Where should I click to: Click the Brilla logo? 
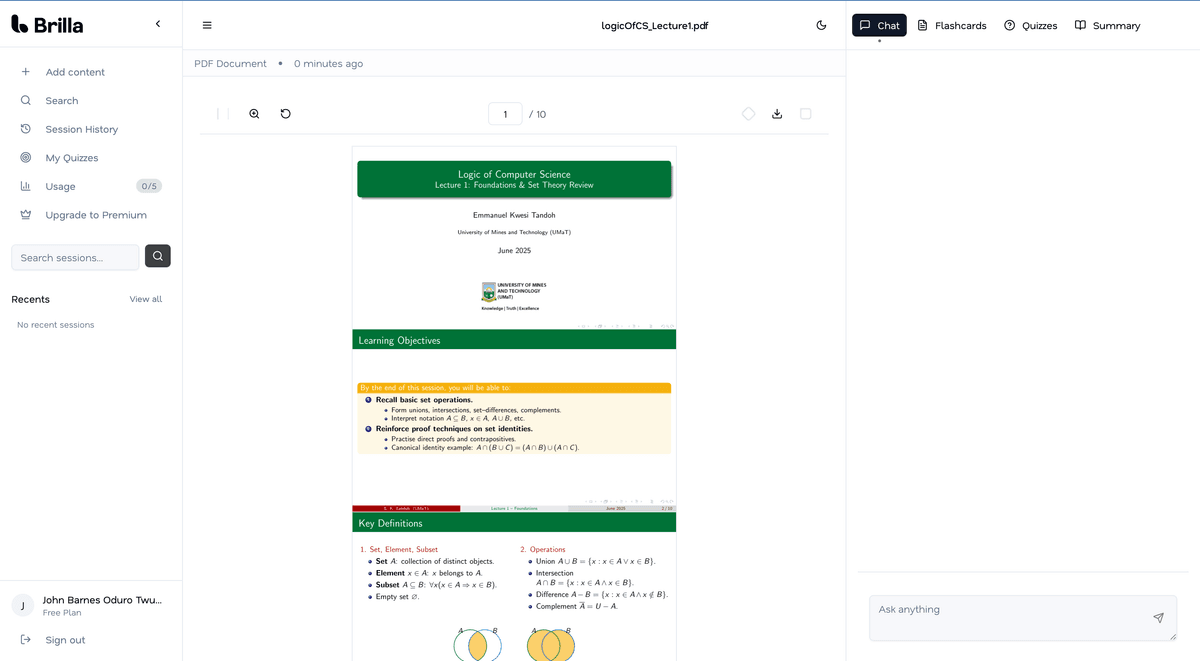click(x=47, y=25)
